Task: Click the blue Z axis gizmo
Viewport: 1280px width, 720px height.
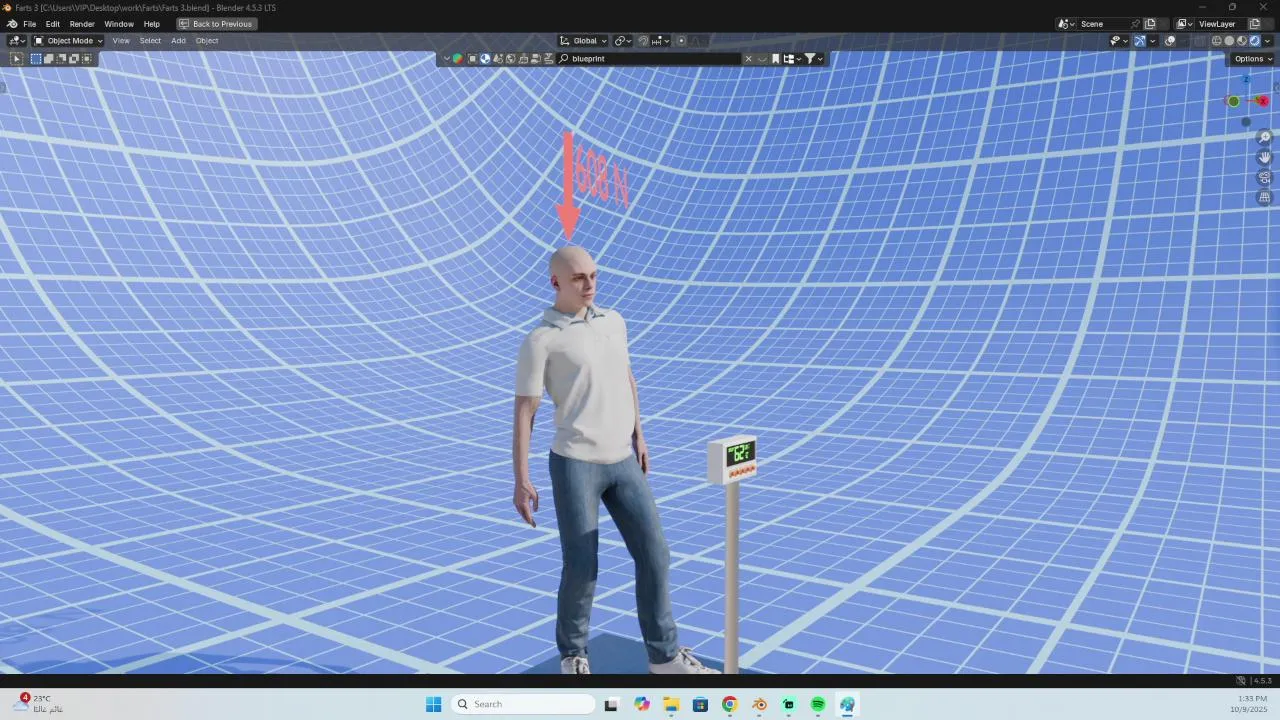Action: click(1247, 79)
